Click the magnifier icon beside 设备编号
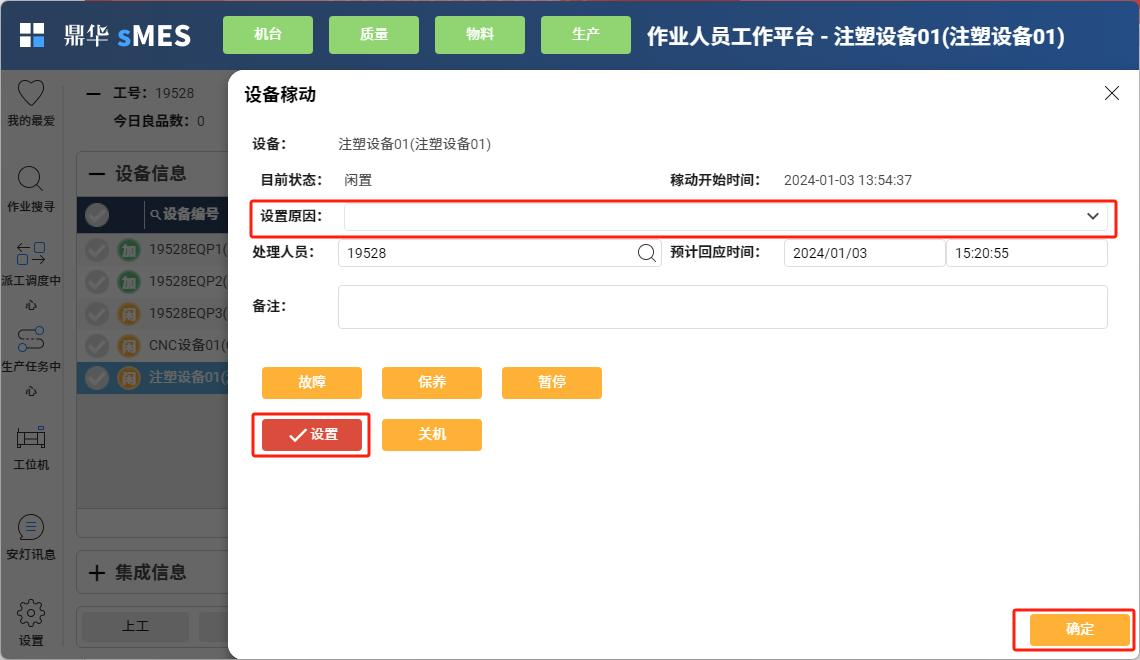This screenshot has width=1140, height=660. (155, 214)
